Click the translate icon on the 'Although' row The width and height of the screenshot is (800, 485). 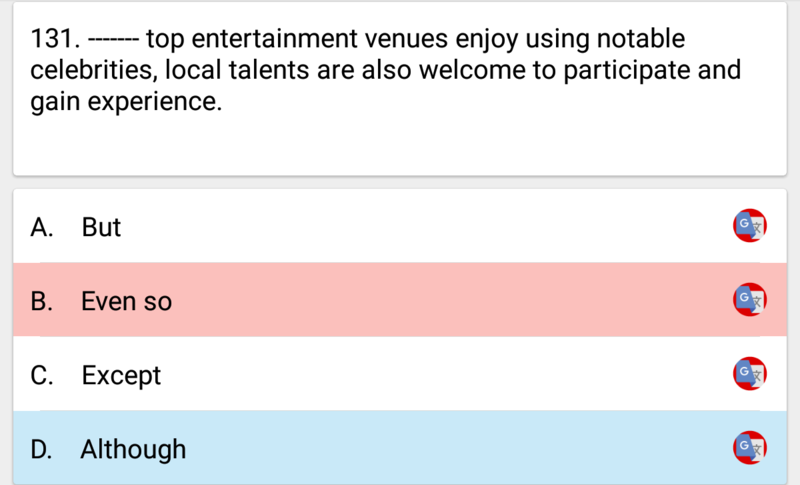(750, 448)
